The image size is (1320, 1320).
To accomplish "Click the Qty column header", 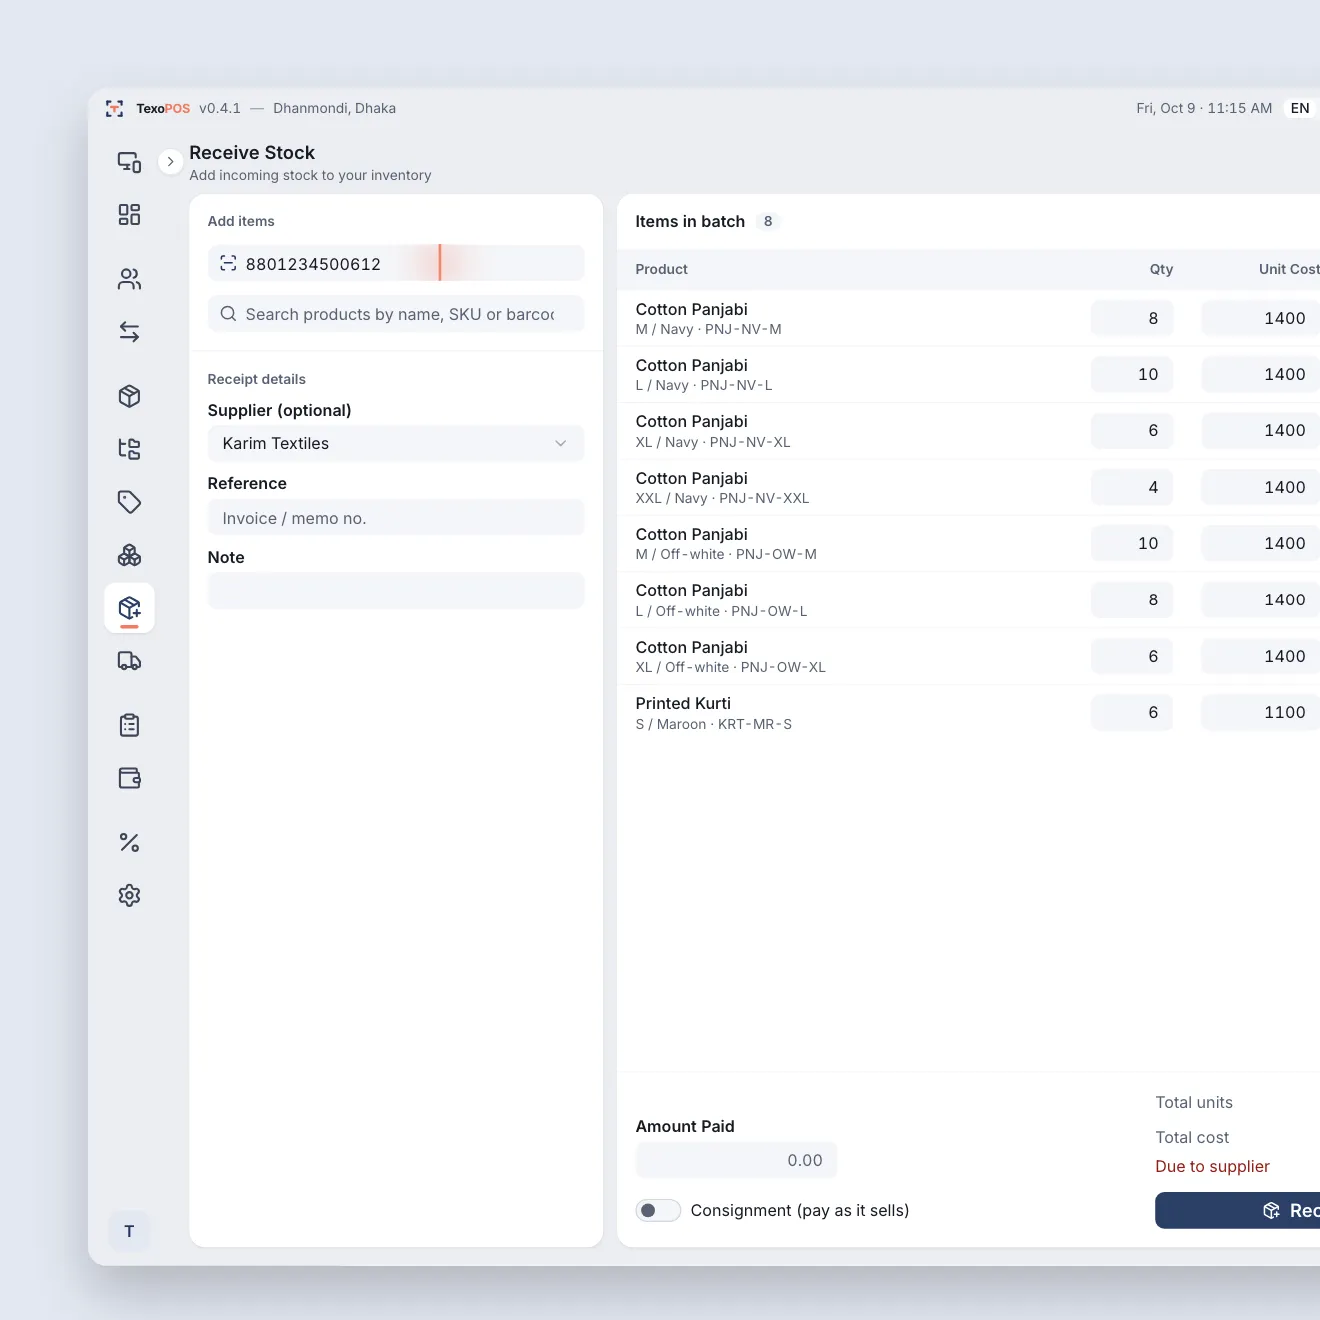I will click(x=1161, y=269).
